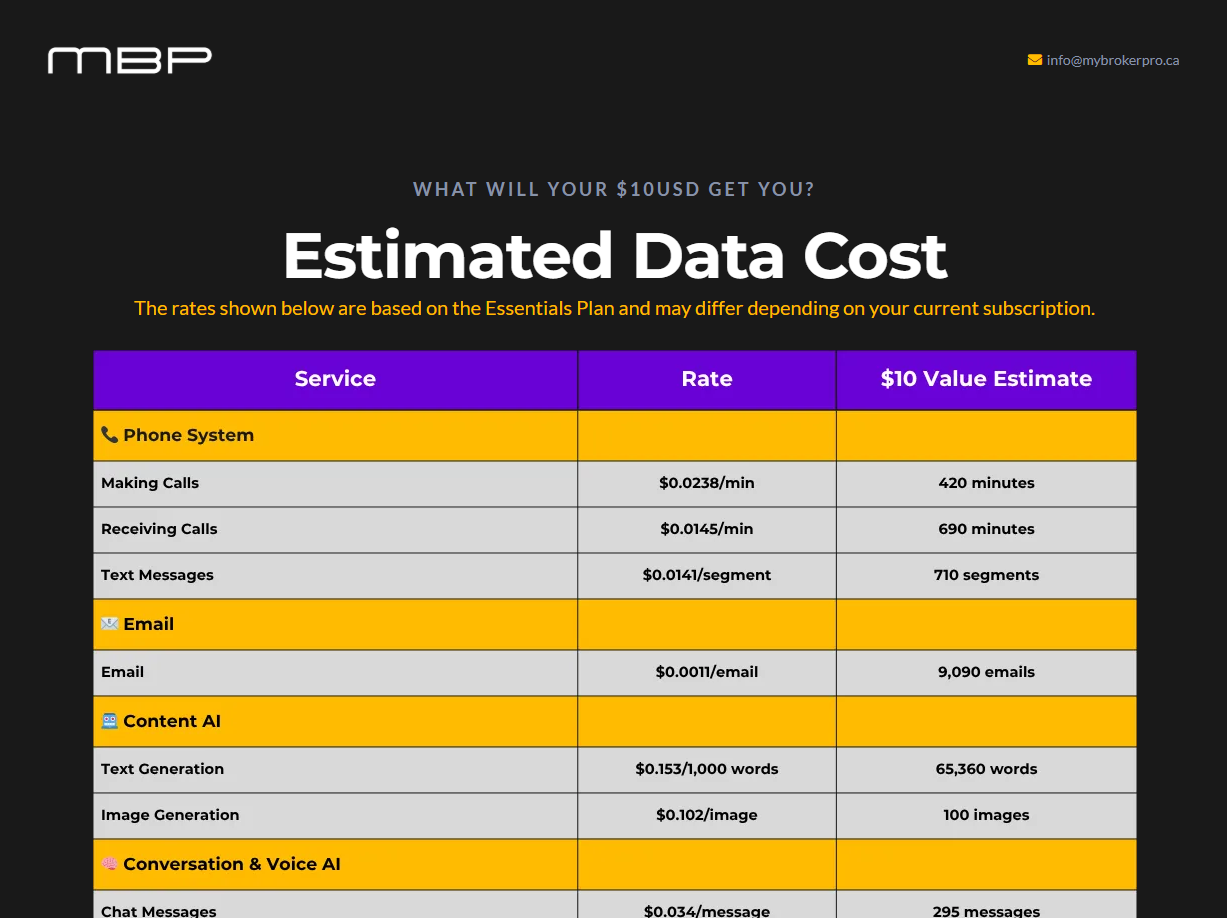Click the $10 Value Estimate header
Viewport: 1227px width, 918px height.
tap(986, 379)
